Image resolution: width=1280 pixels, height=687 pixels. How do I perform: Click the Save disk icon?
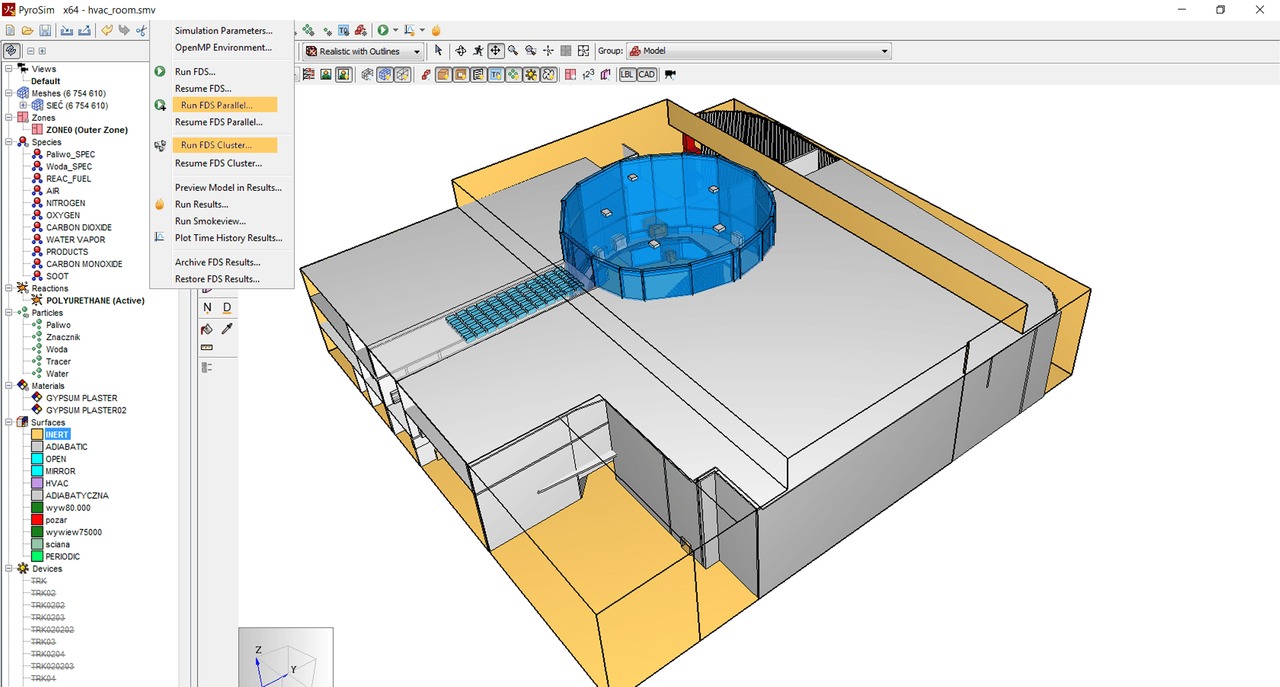click(x=45, y=30)
